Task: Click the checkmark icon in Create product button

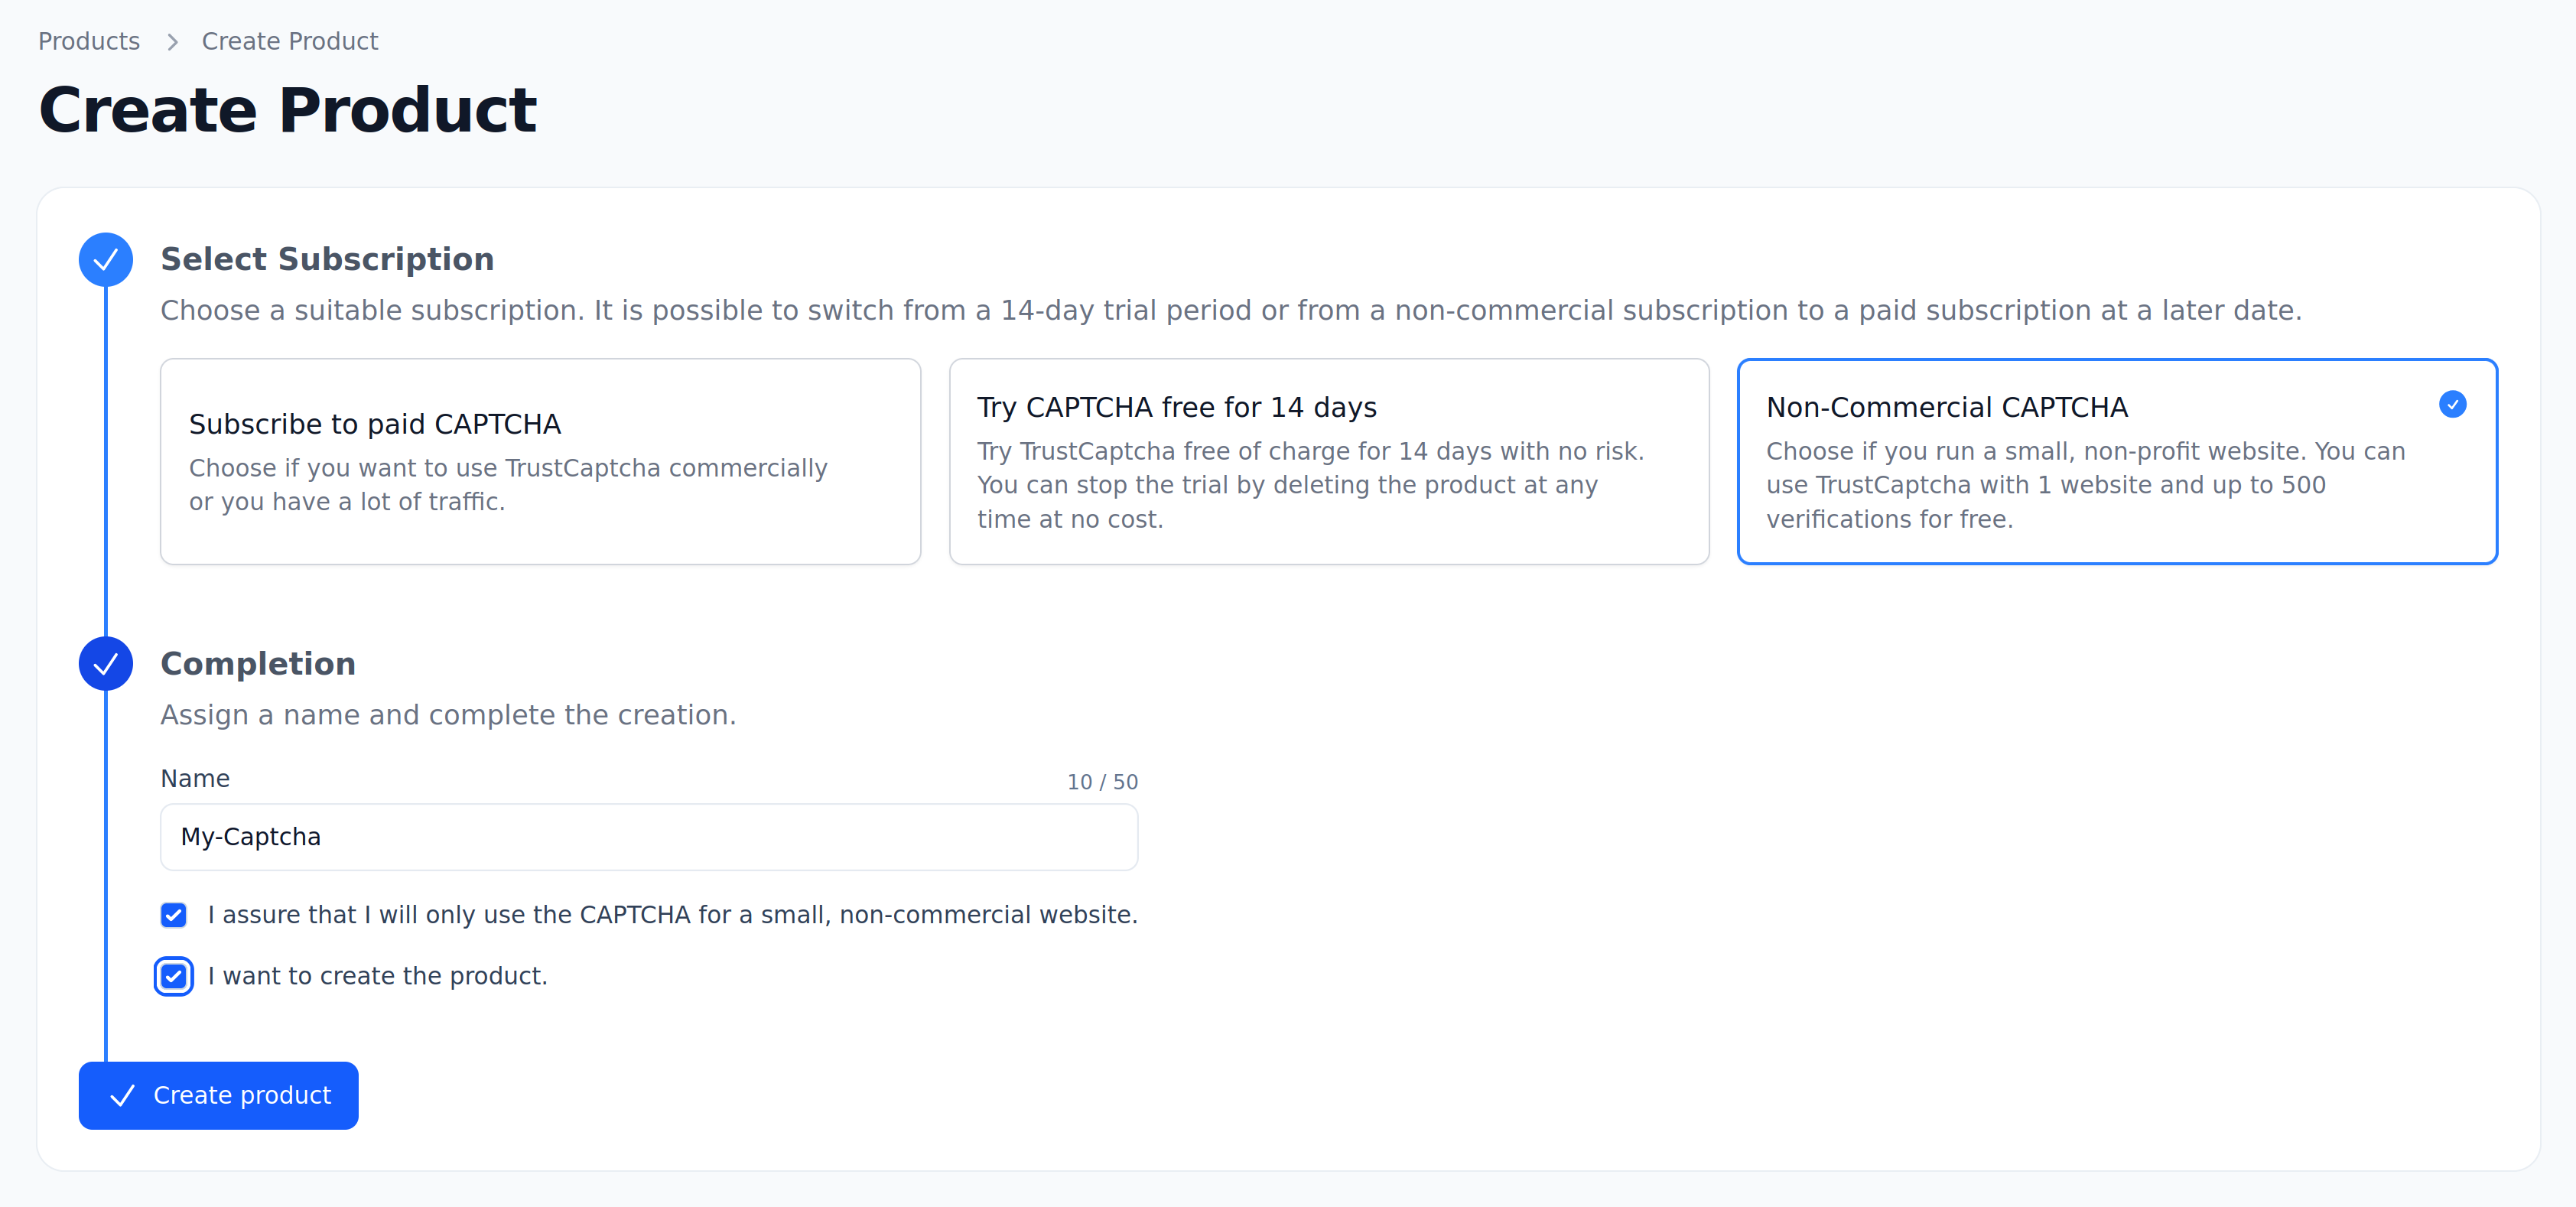Action: (122, 1096)
